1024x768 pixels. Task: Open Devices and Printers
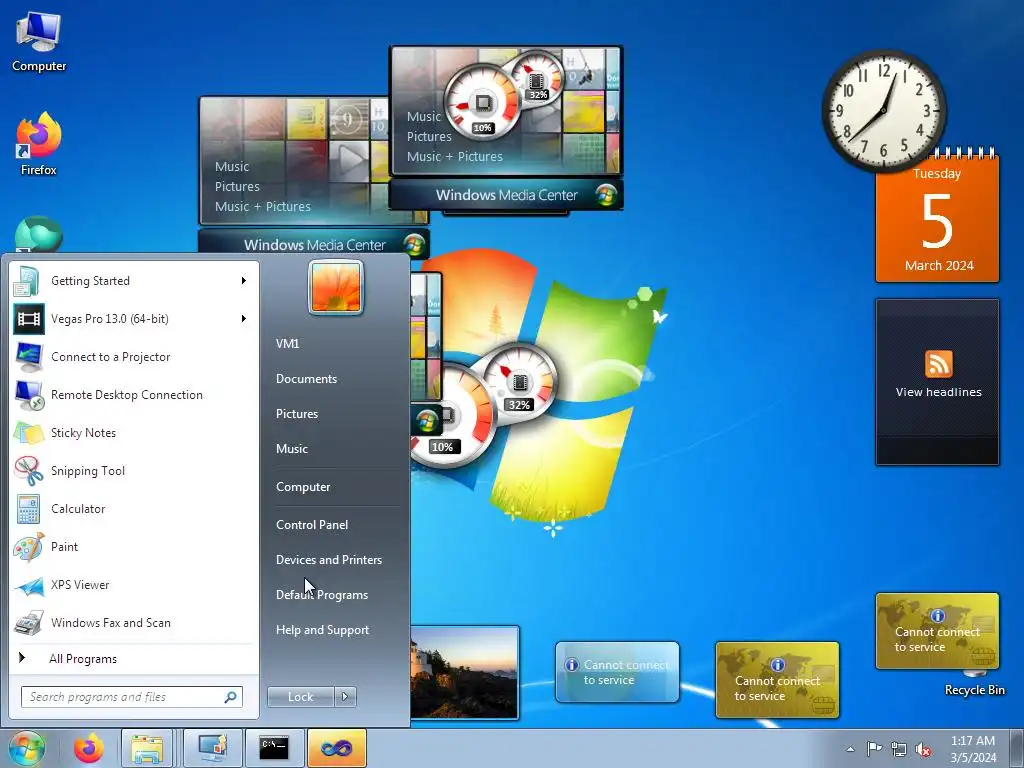(x=329, y=560)
